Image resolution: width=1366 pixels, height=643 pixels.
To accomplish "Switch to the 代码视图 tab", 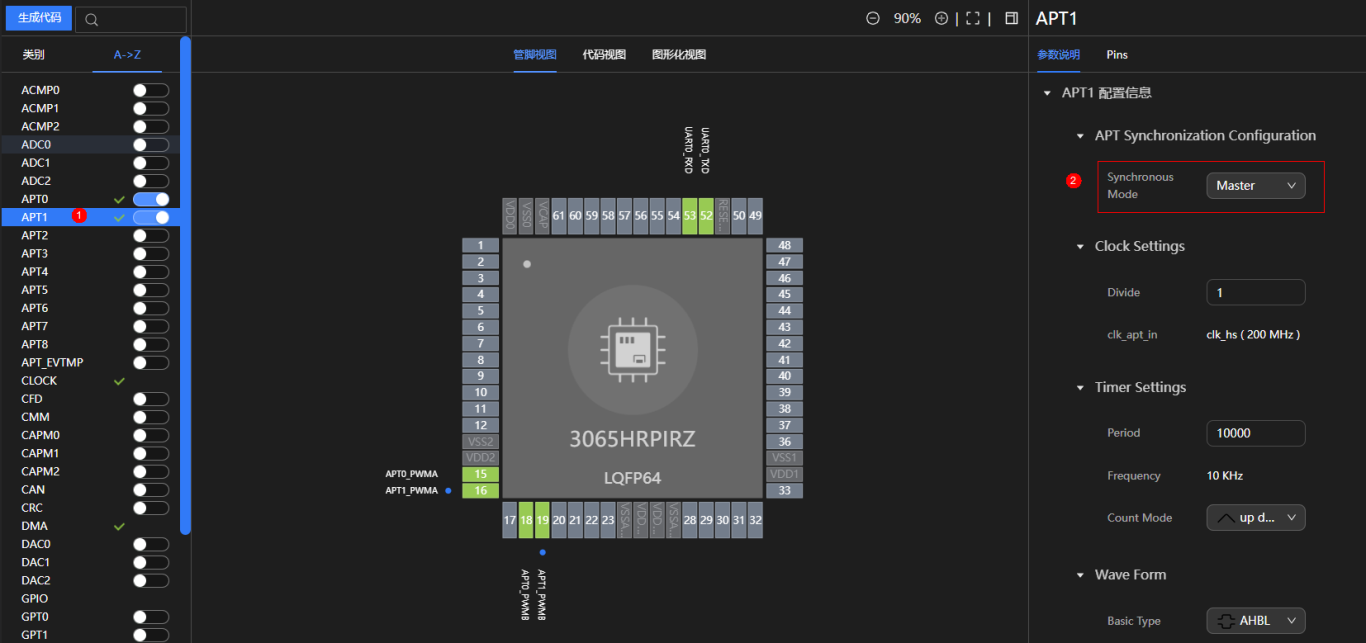I will [x=604, y=55].
